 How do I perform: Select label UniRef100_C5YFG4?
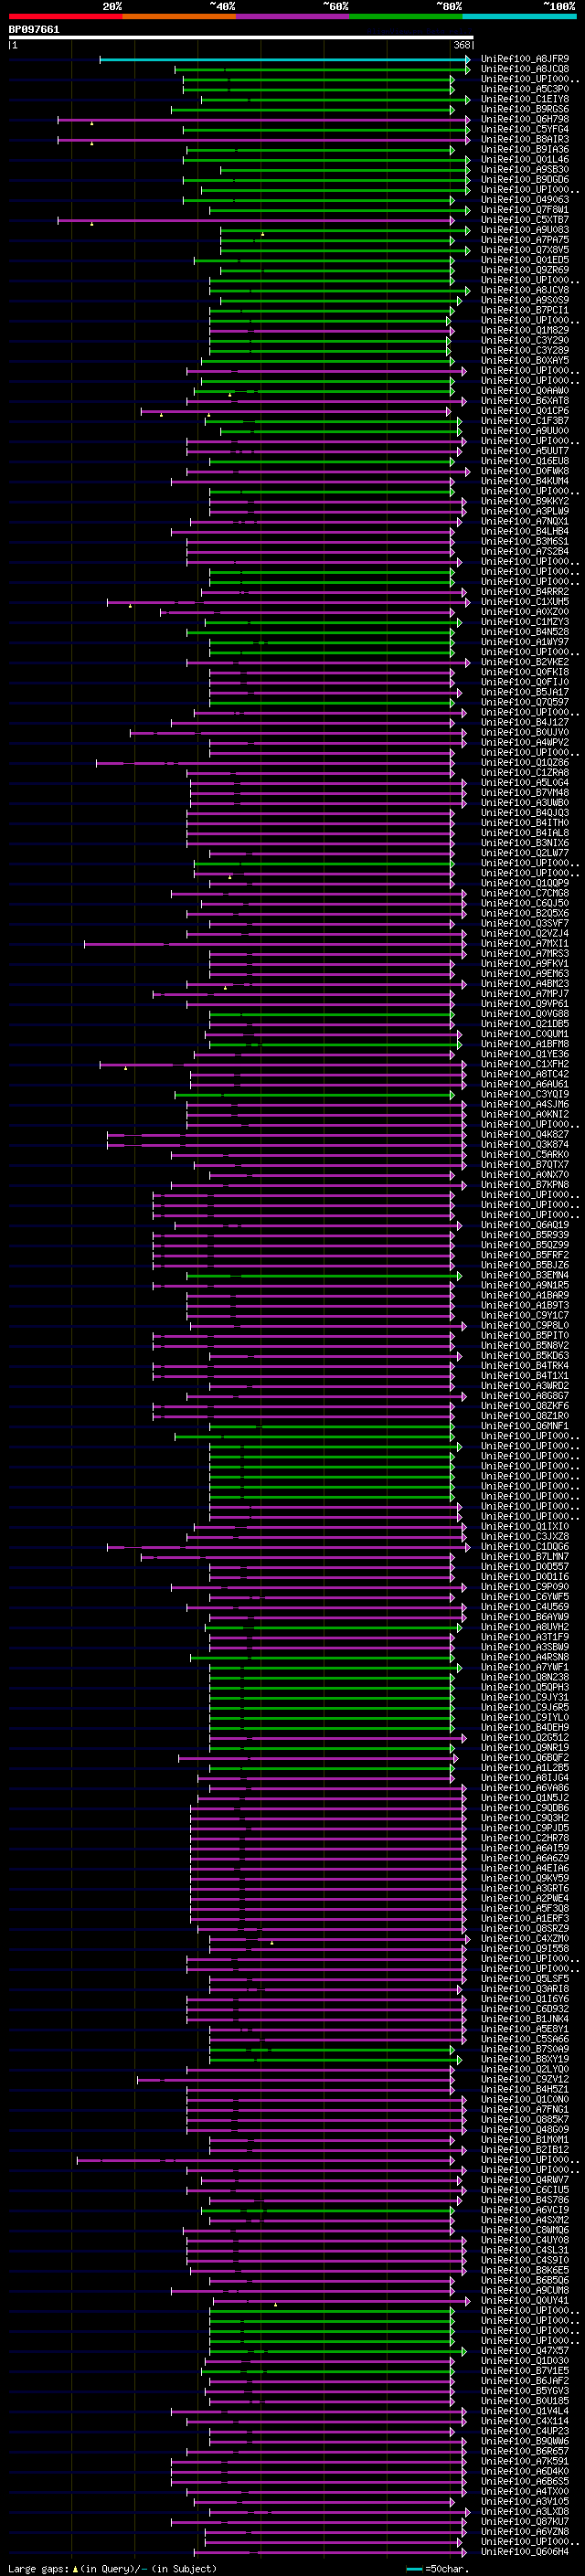pos(525,129)
